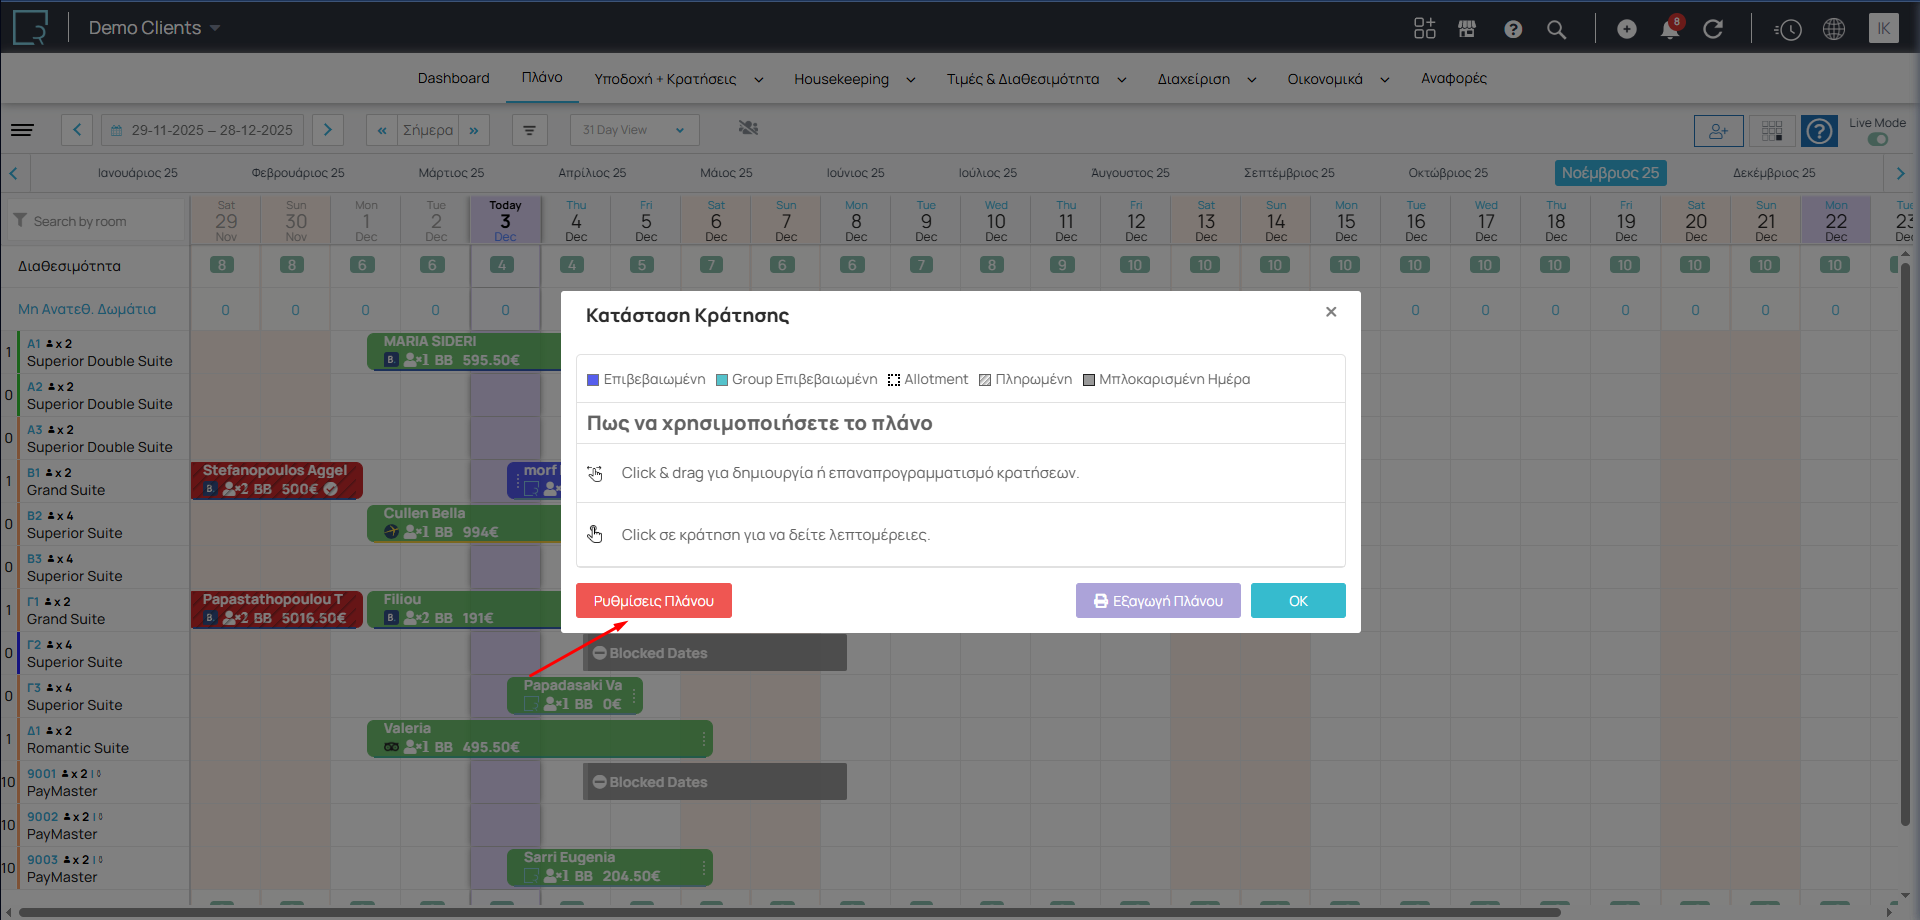Open the language globe icon
1920x920 pixels.
1834,29
